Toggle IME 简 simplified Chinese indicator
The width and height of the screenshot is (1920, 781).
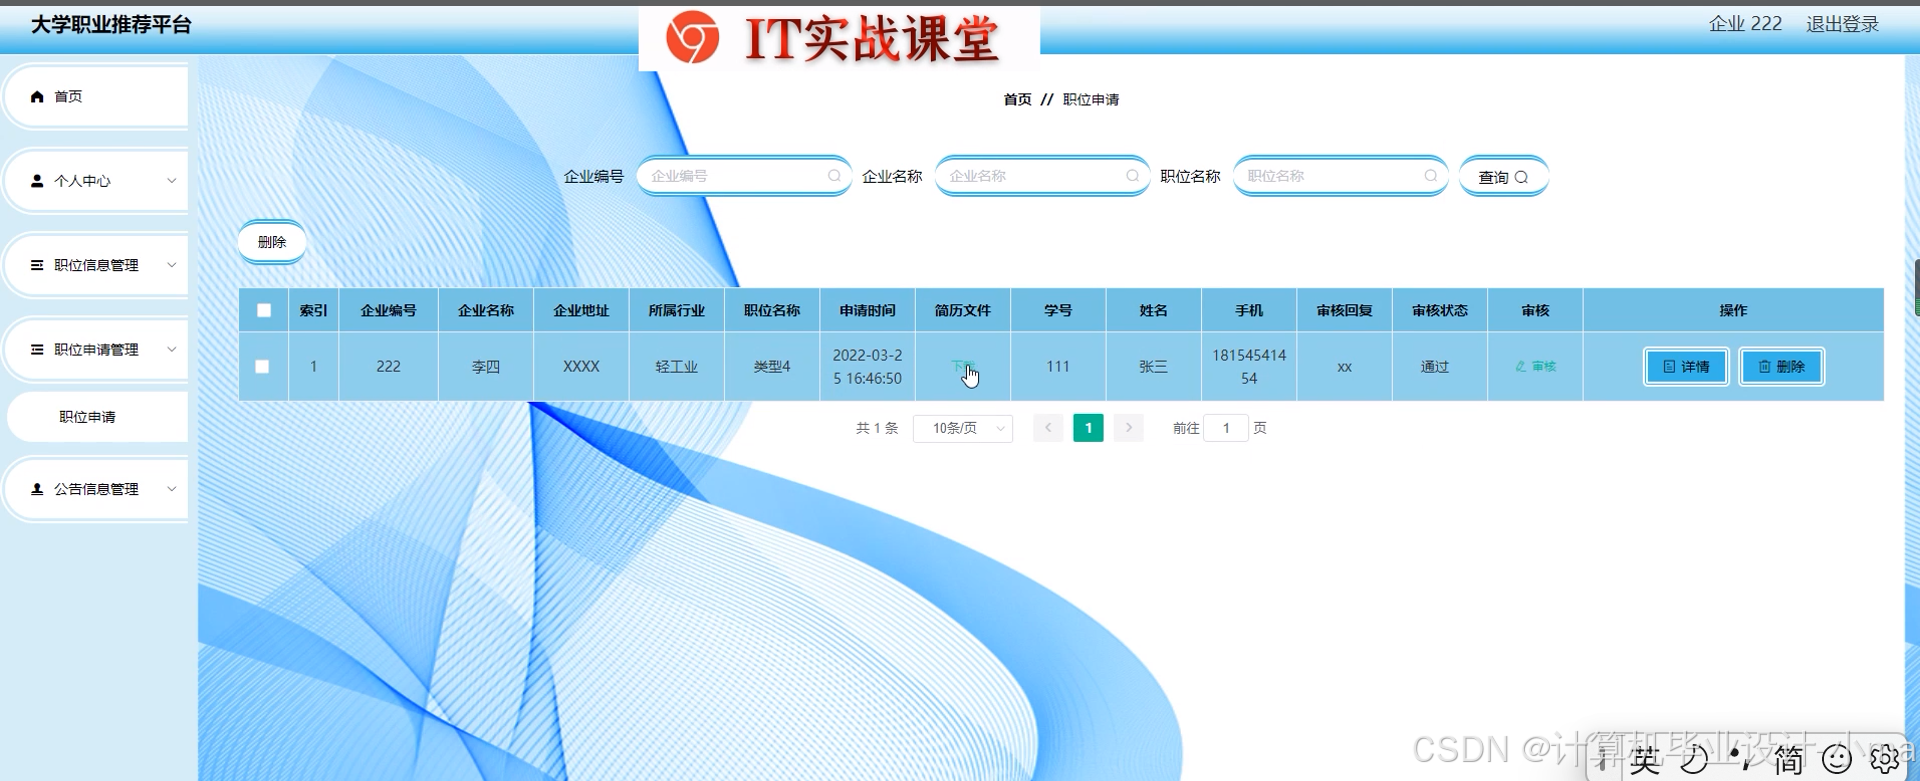point(1789,760)
